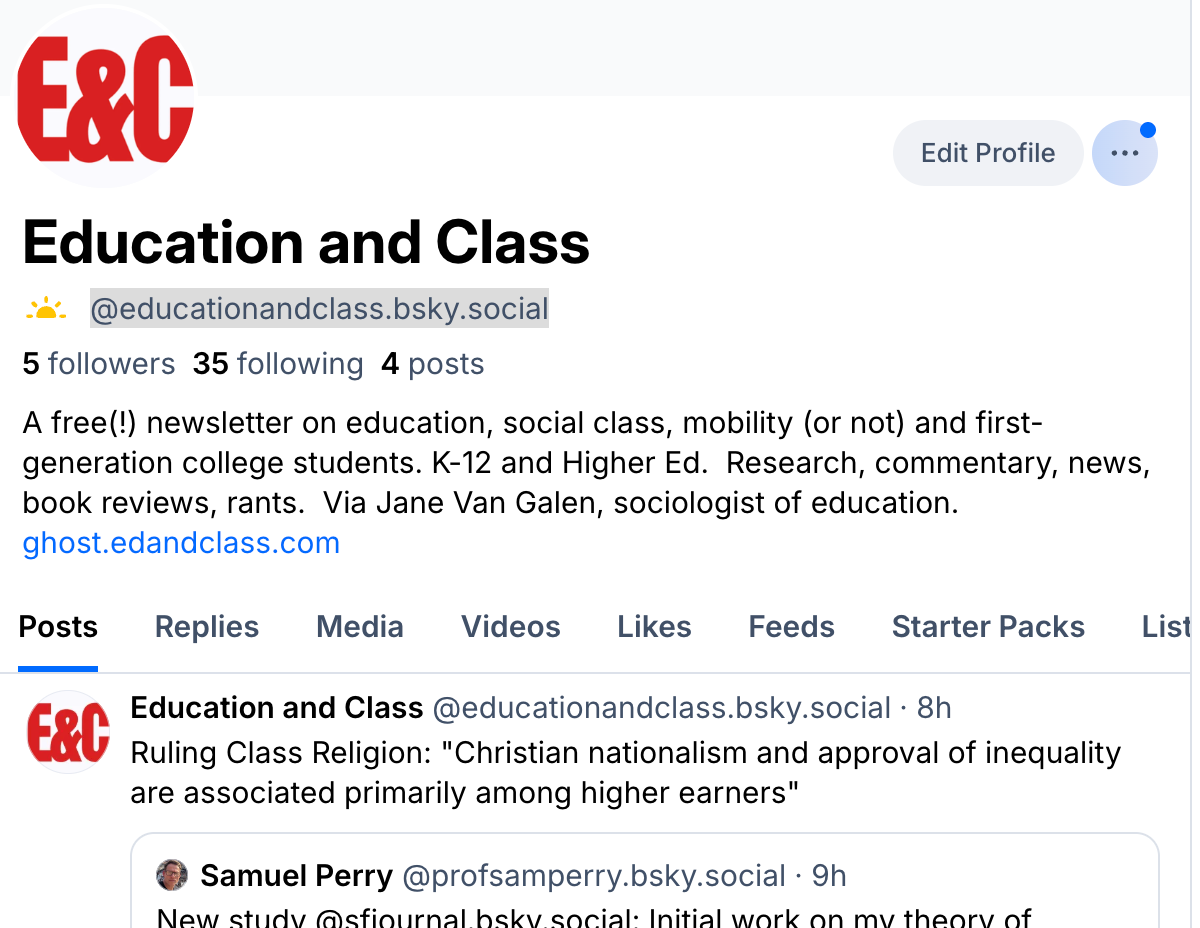Open the Videos tab
Viewport: 1200px width, 928px height.
pos(510,627)
